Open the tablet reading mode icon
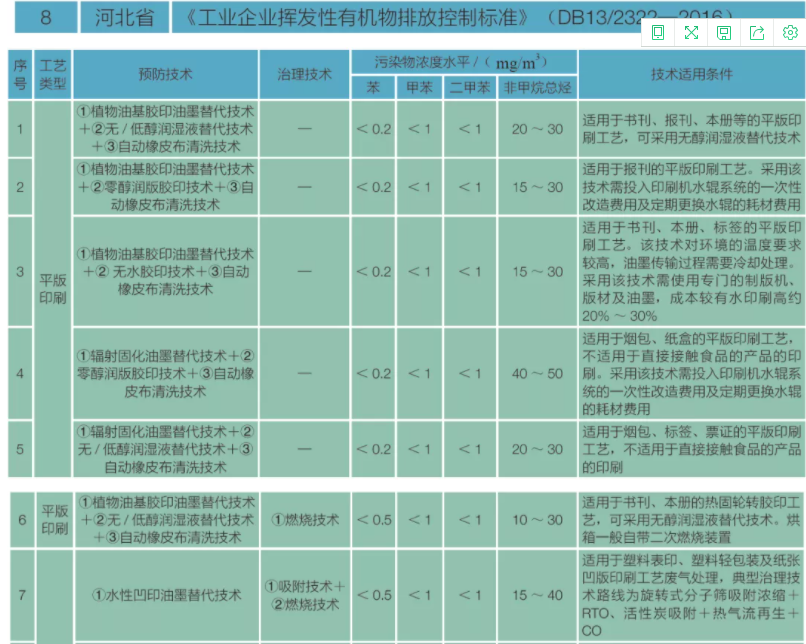The image size is (806, 644). pyautogui.click(x=657, y=33)
